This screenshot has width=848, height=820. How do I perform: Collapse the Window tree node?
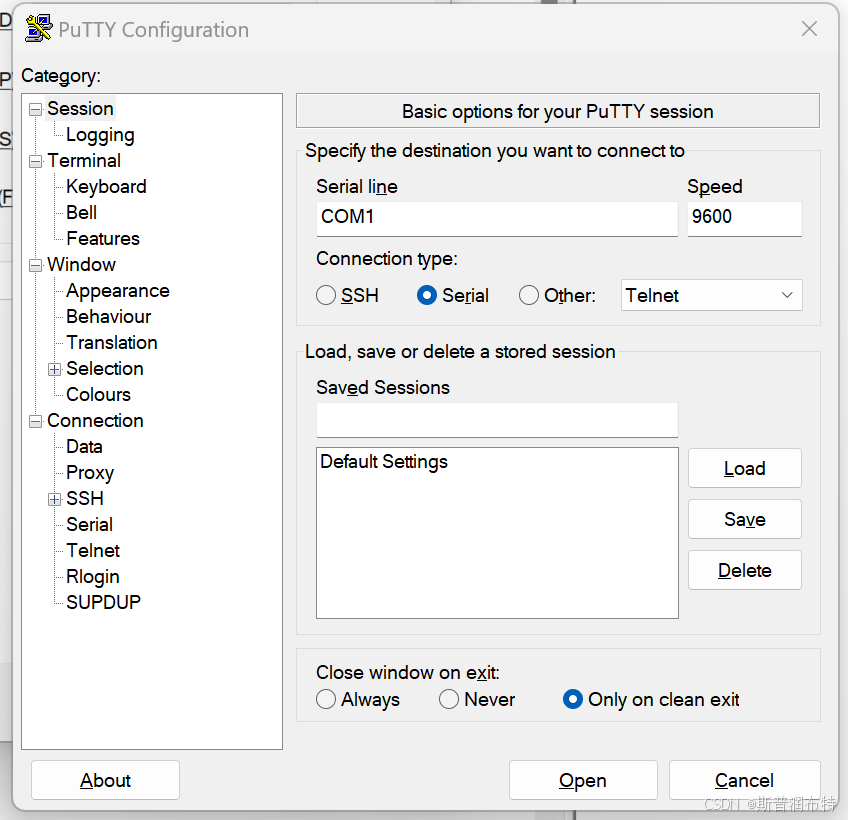click(35, 266)
